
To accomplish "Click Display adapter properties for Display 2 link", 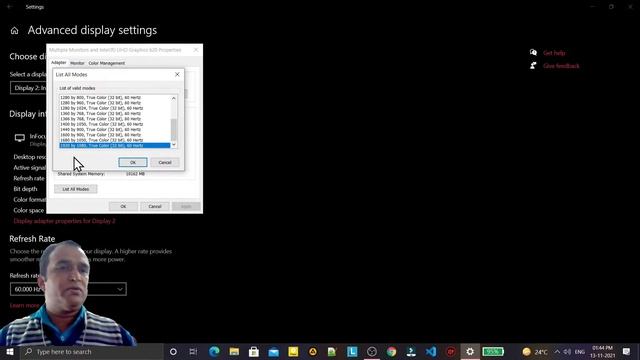I will tap(64, 221).
